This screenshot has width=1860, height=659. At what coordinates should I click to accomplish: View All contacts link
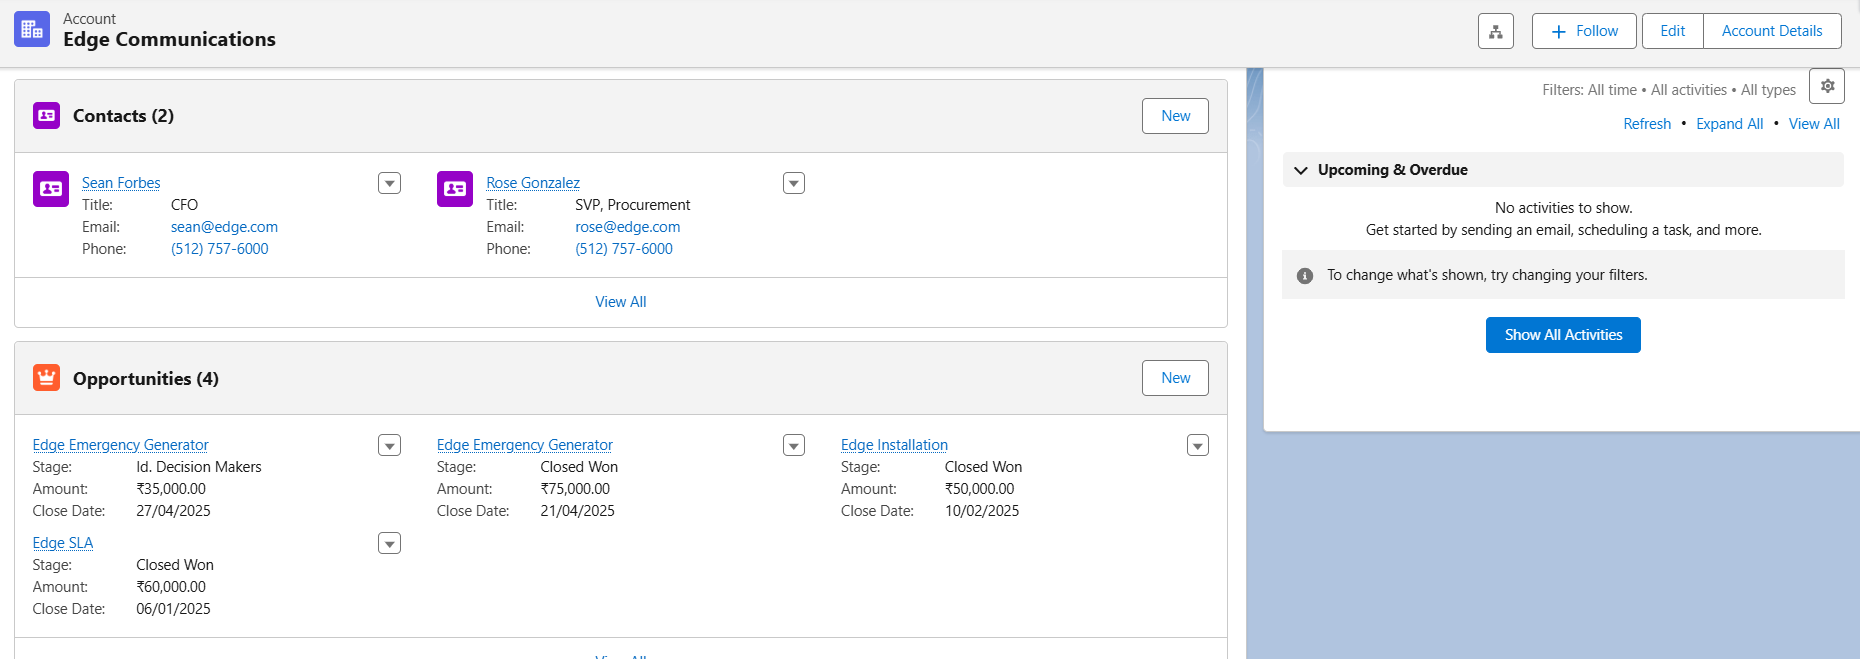[x=621, y=302]
